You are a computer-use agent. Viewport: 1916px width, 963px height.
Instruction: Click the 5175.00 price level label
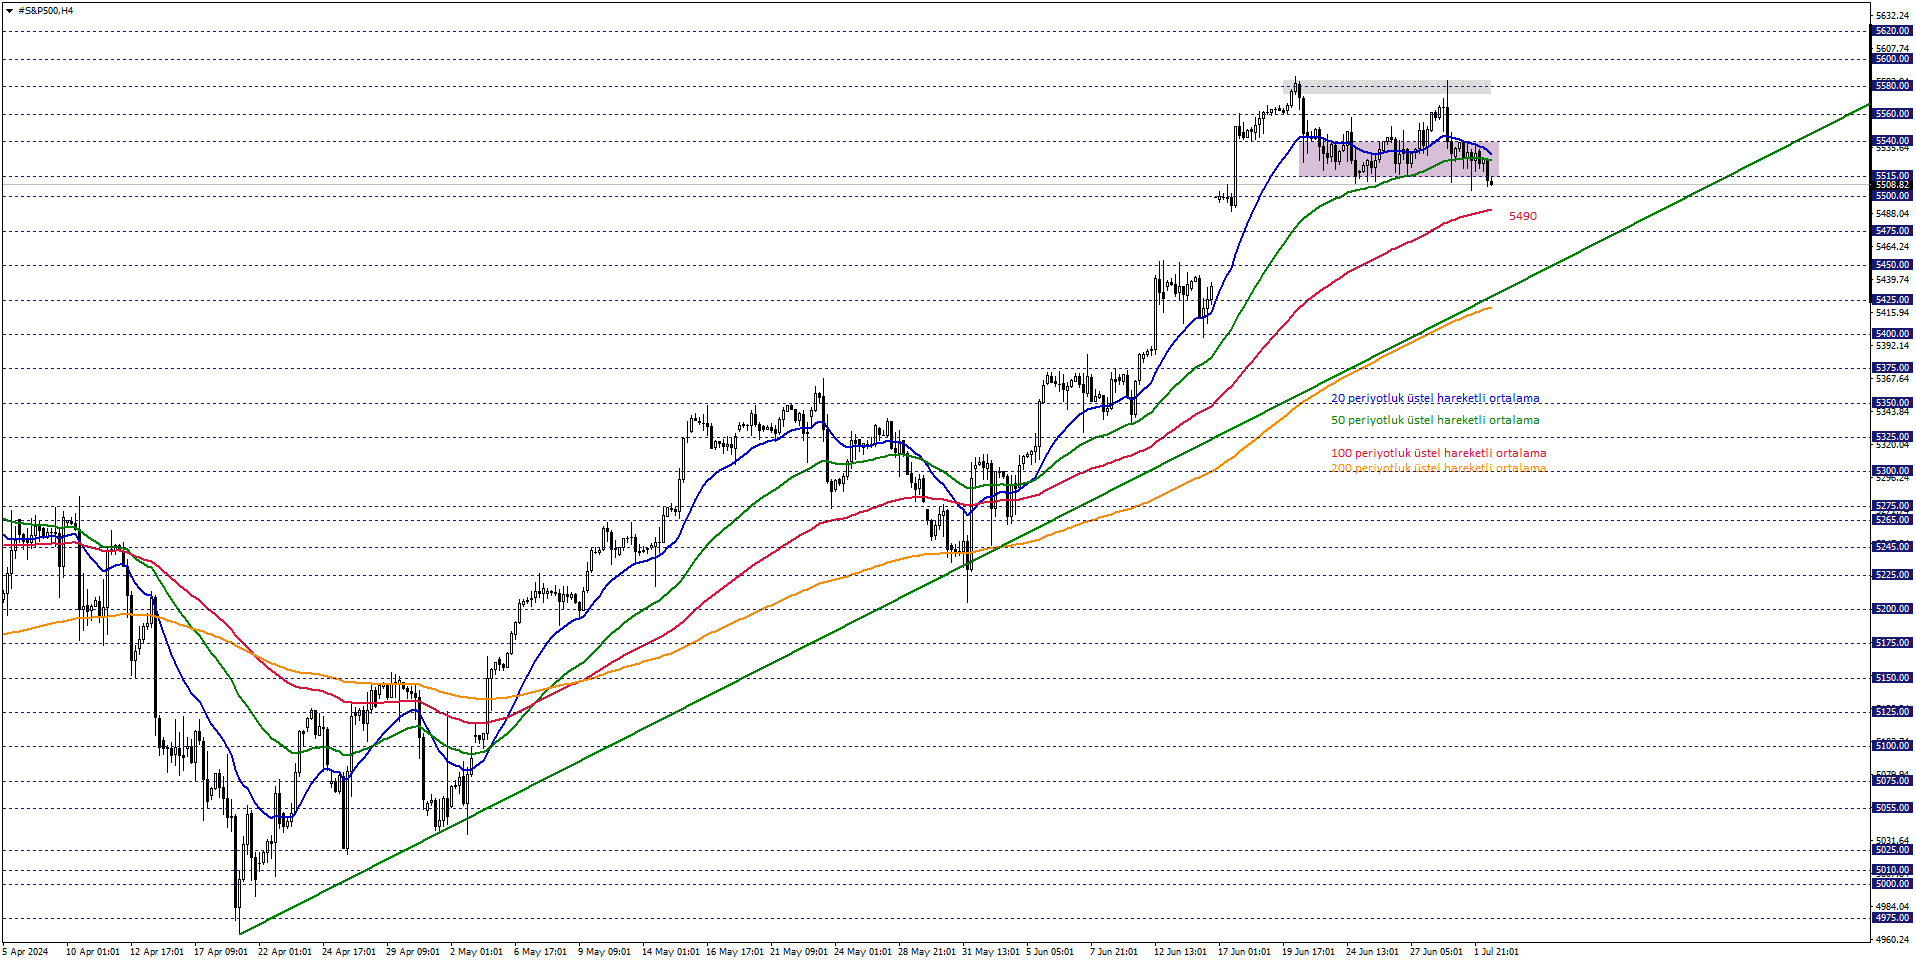point(1892,643)
